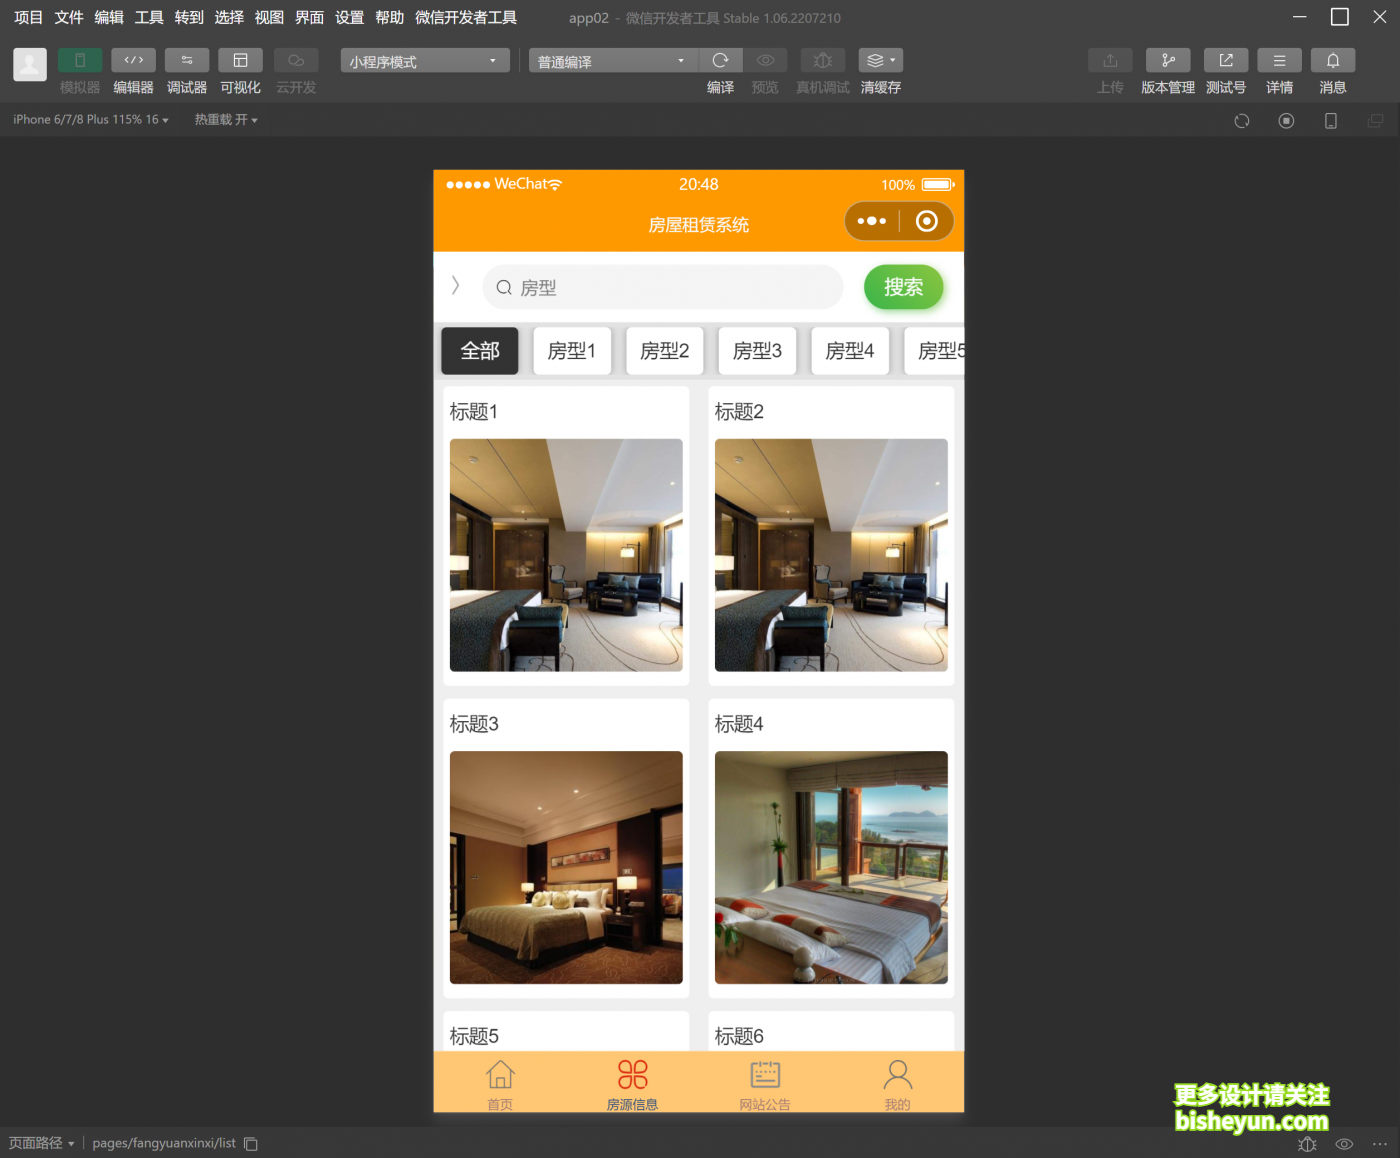Open the 界面 menu
Image resolution: width=1400 pixels, height=1158 pixels.
(310, 17)
